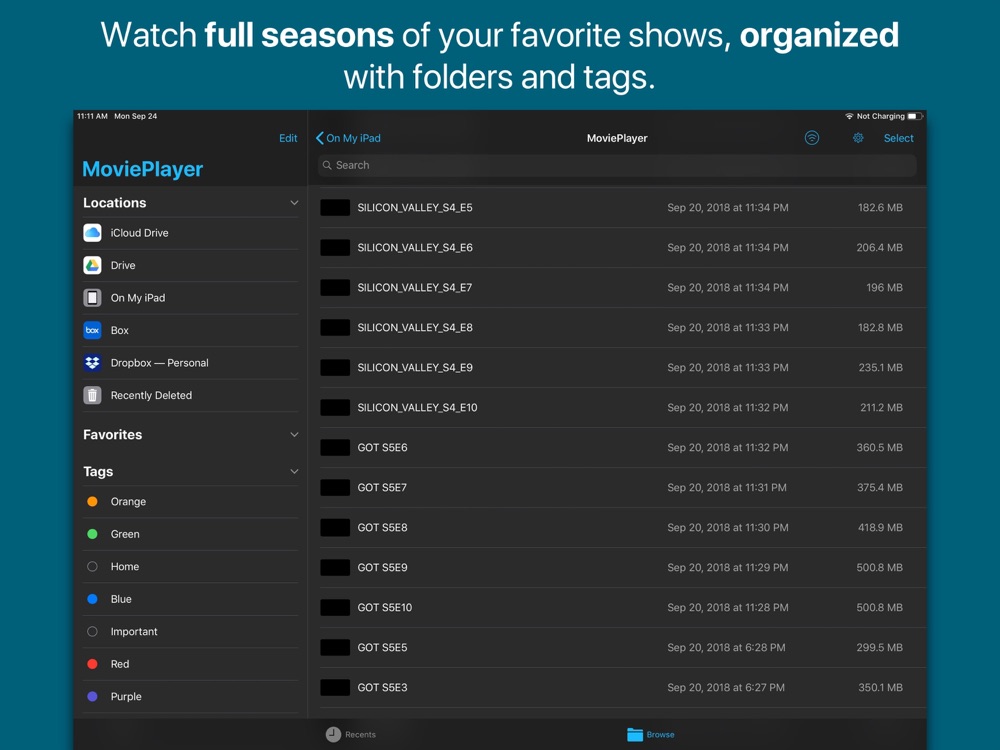
Task: Click the date Sep 20, 2018 at 6:28 PM
Action: point(726,648)
